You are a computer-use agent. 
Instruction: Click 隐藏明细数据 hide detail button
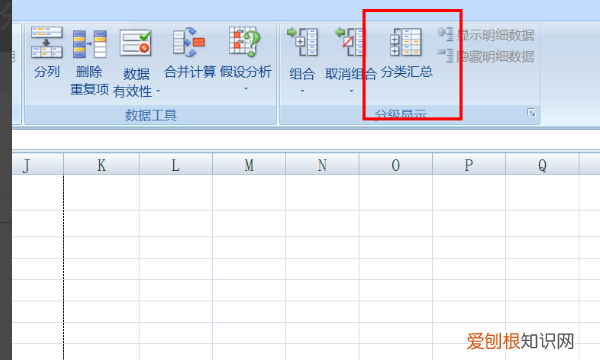pos(486,56)
